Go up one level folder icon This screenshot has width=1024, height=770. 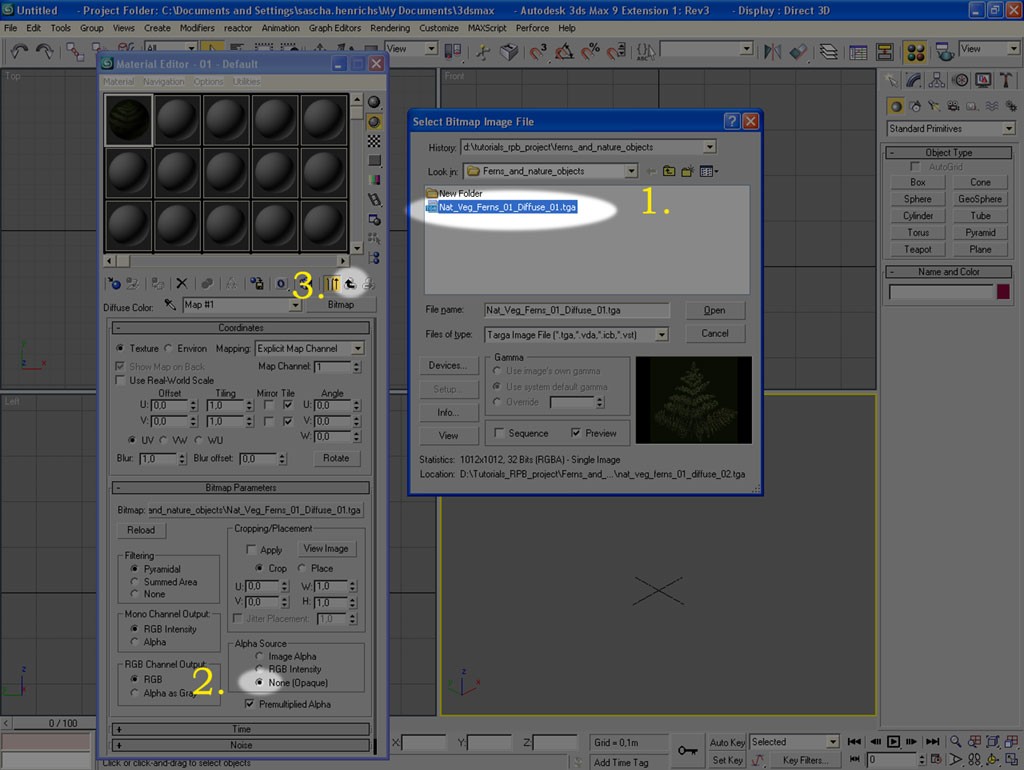coord(669,171)
